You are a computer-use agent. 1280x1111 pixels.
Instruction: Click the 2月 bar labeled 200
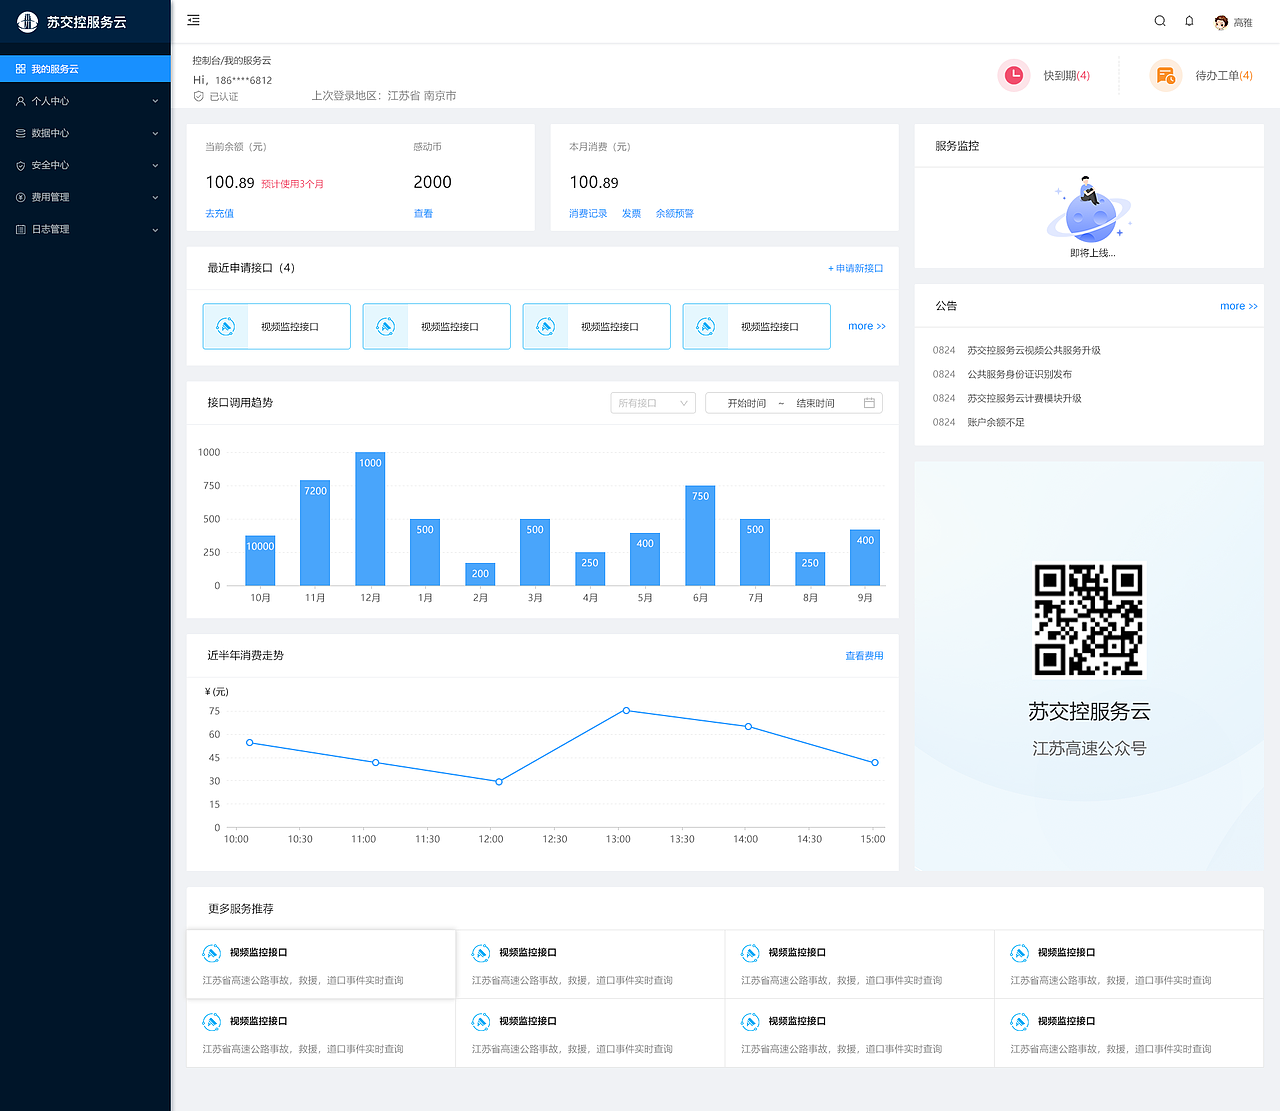point(480,574)
